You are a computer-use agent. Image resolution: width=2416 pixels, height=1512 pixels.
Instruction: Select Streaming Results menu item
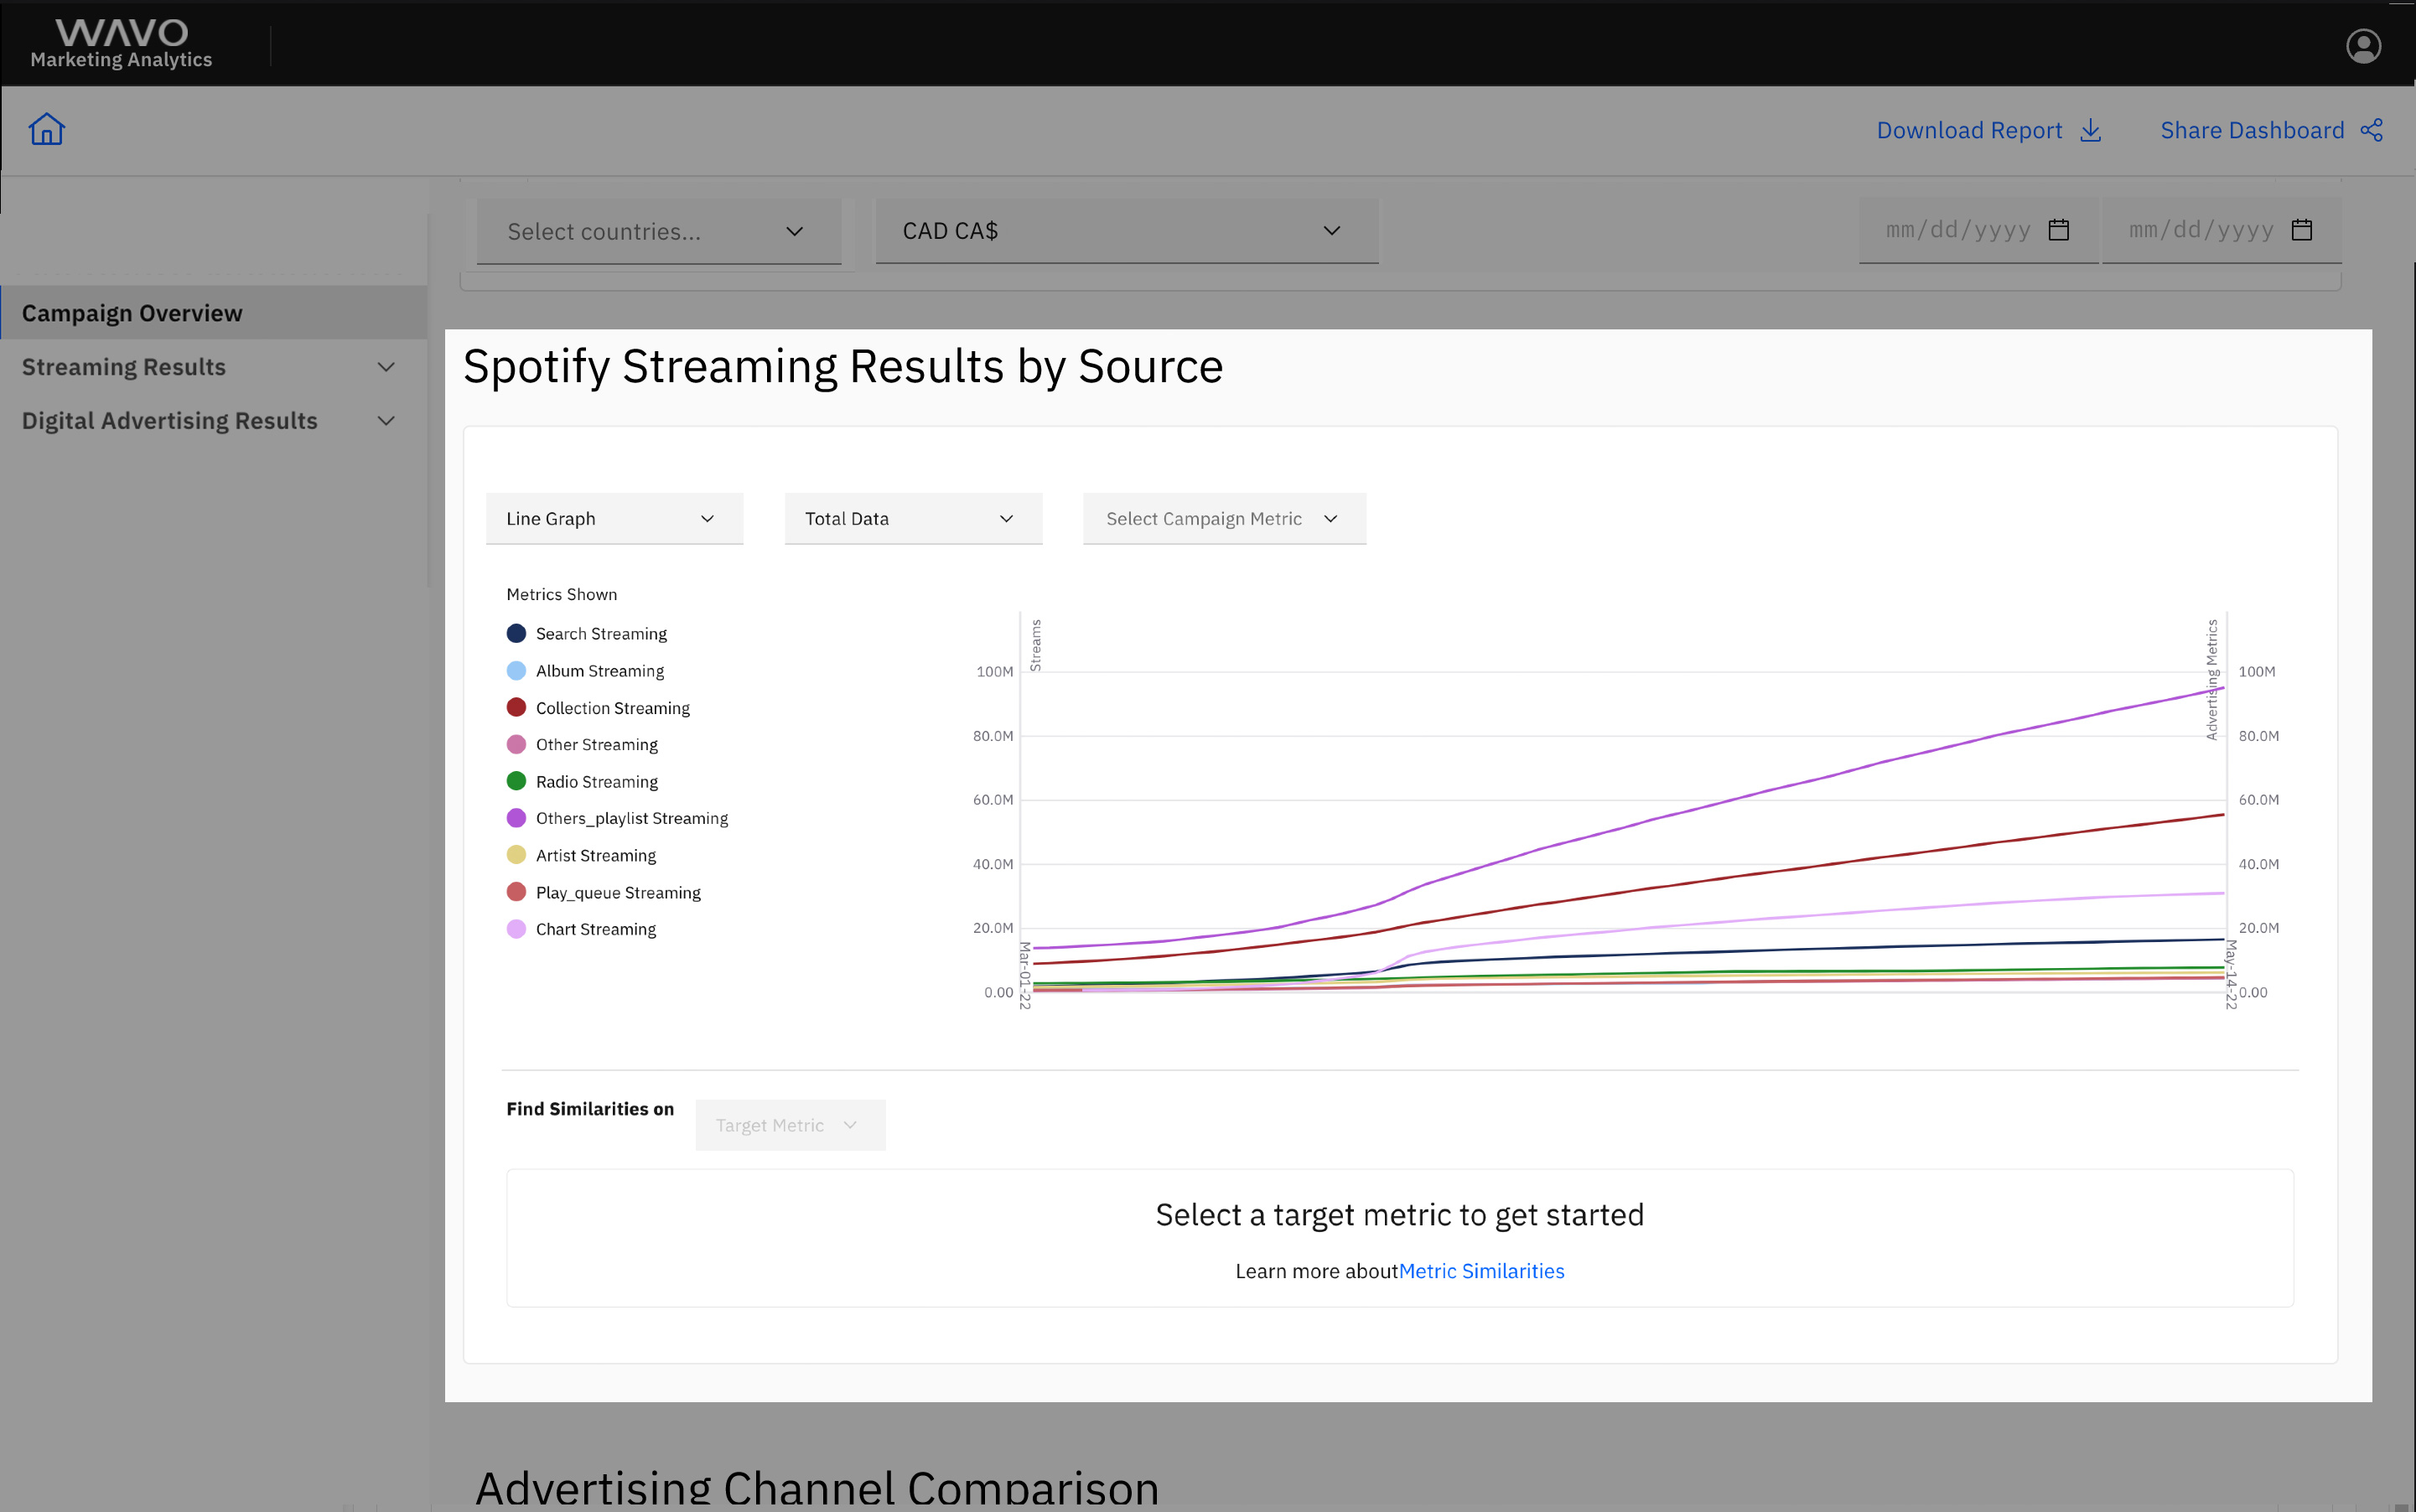[x=214, y=367]
